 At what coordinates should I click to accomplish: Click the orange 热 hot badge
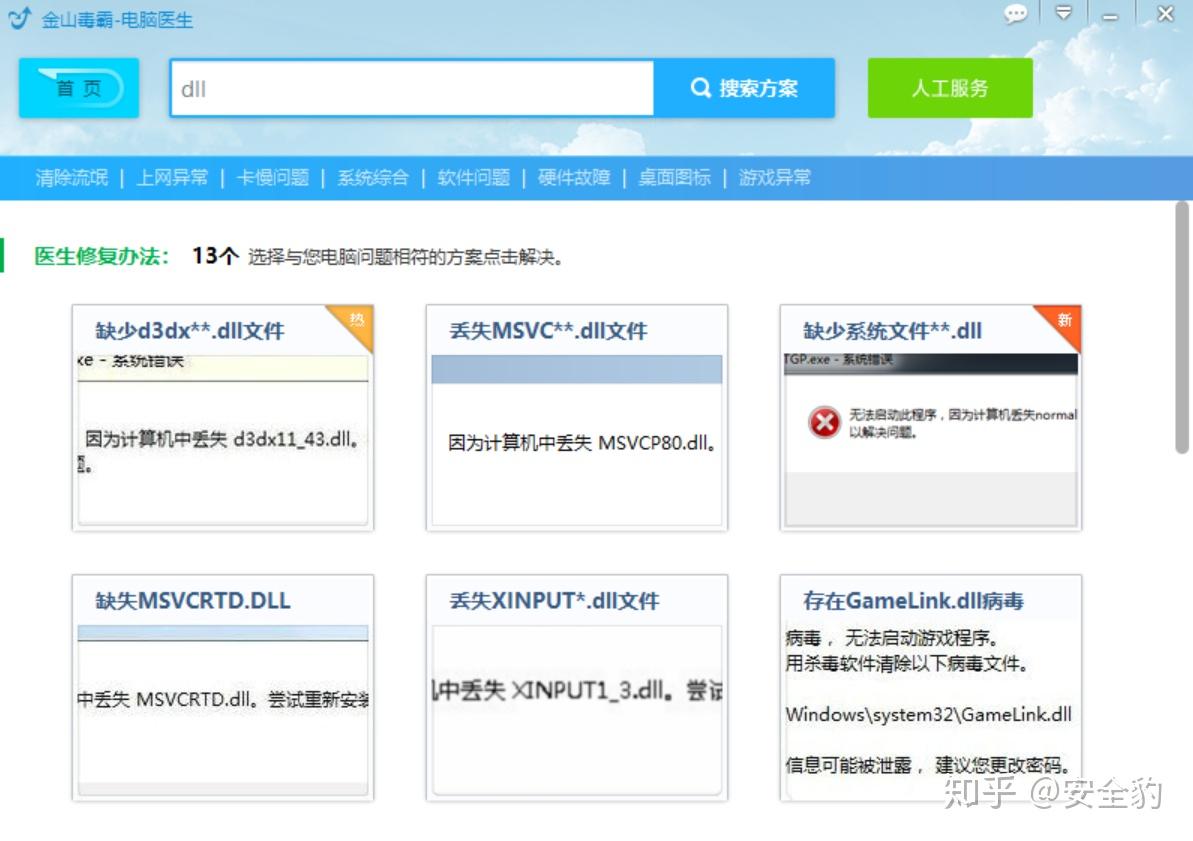point(355,321)
